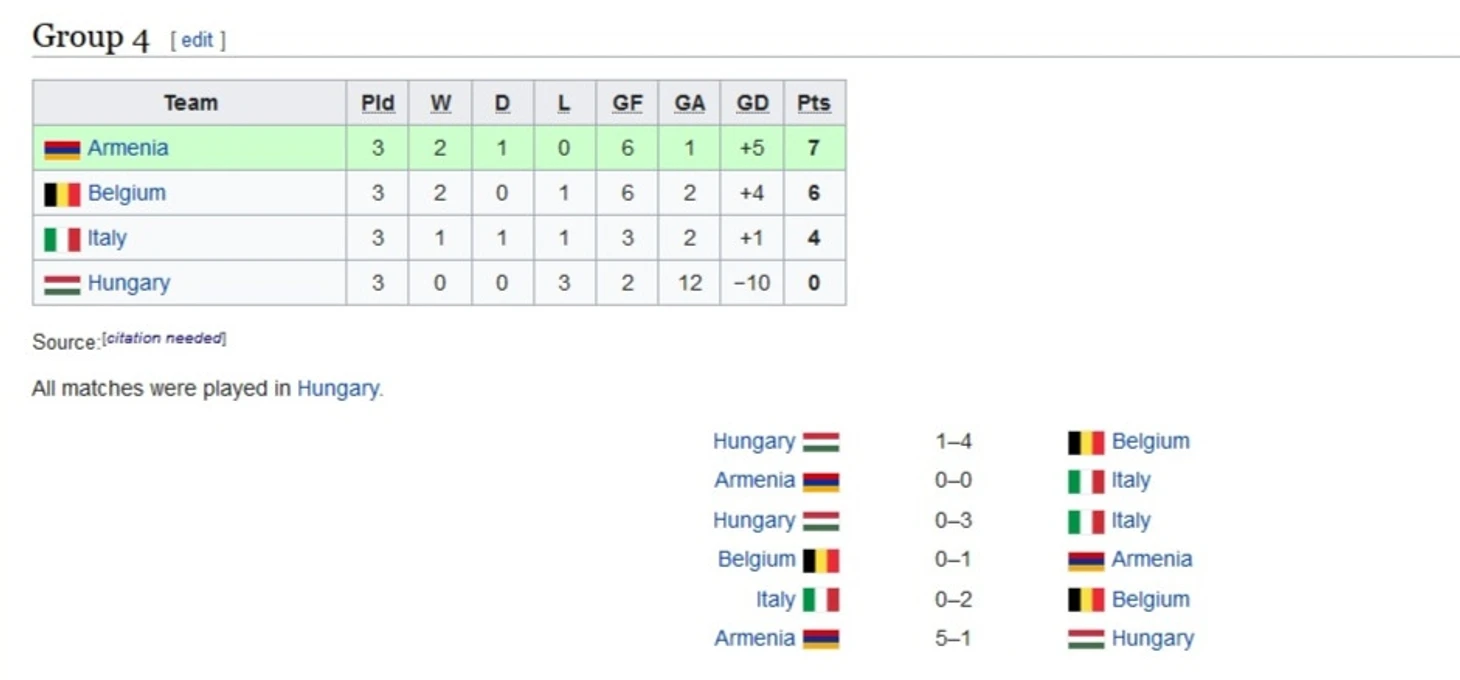The image size is (1460, 680).
Task: Open Italy link in Hungary 0–3 Italy match
Action: (x=1131, y=520)
